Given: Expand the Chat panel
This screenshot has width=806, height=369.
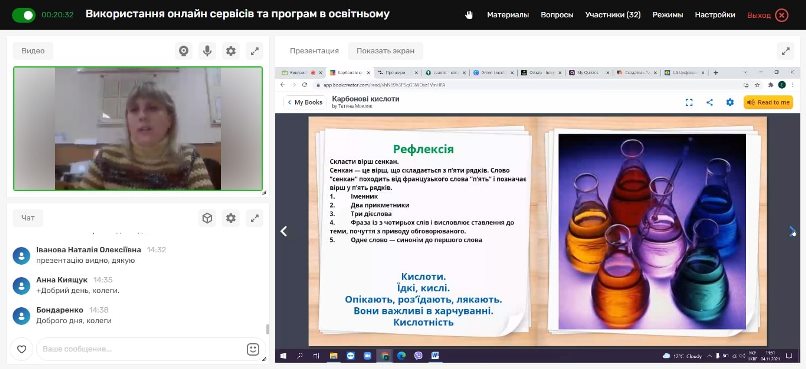Looking at the screenshot, I should (x=254, y=218).
